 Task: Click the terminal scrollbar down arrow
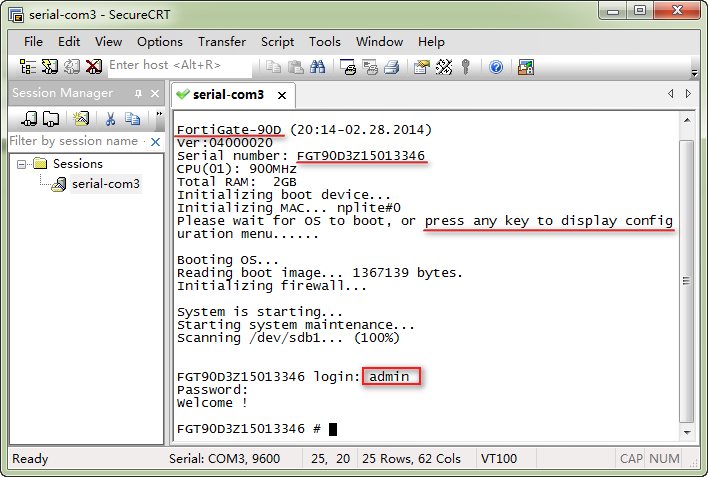pos(687,432)
